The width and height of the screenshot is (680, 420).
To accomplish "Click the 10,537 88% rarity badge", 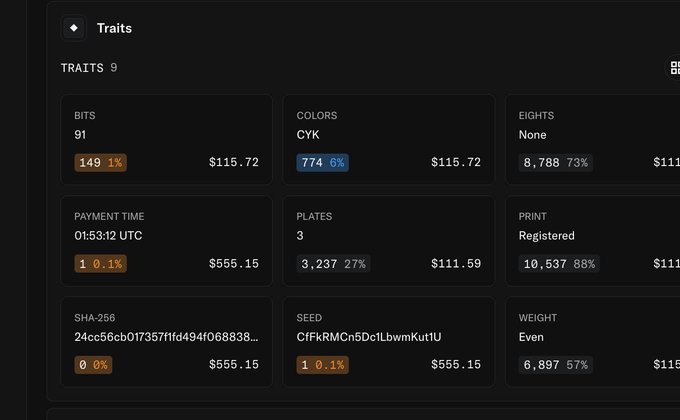I will [559, 264].
